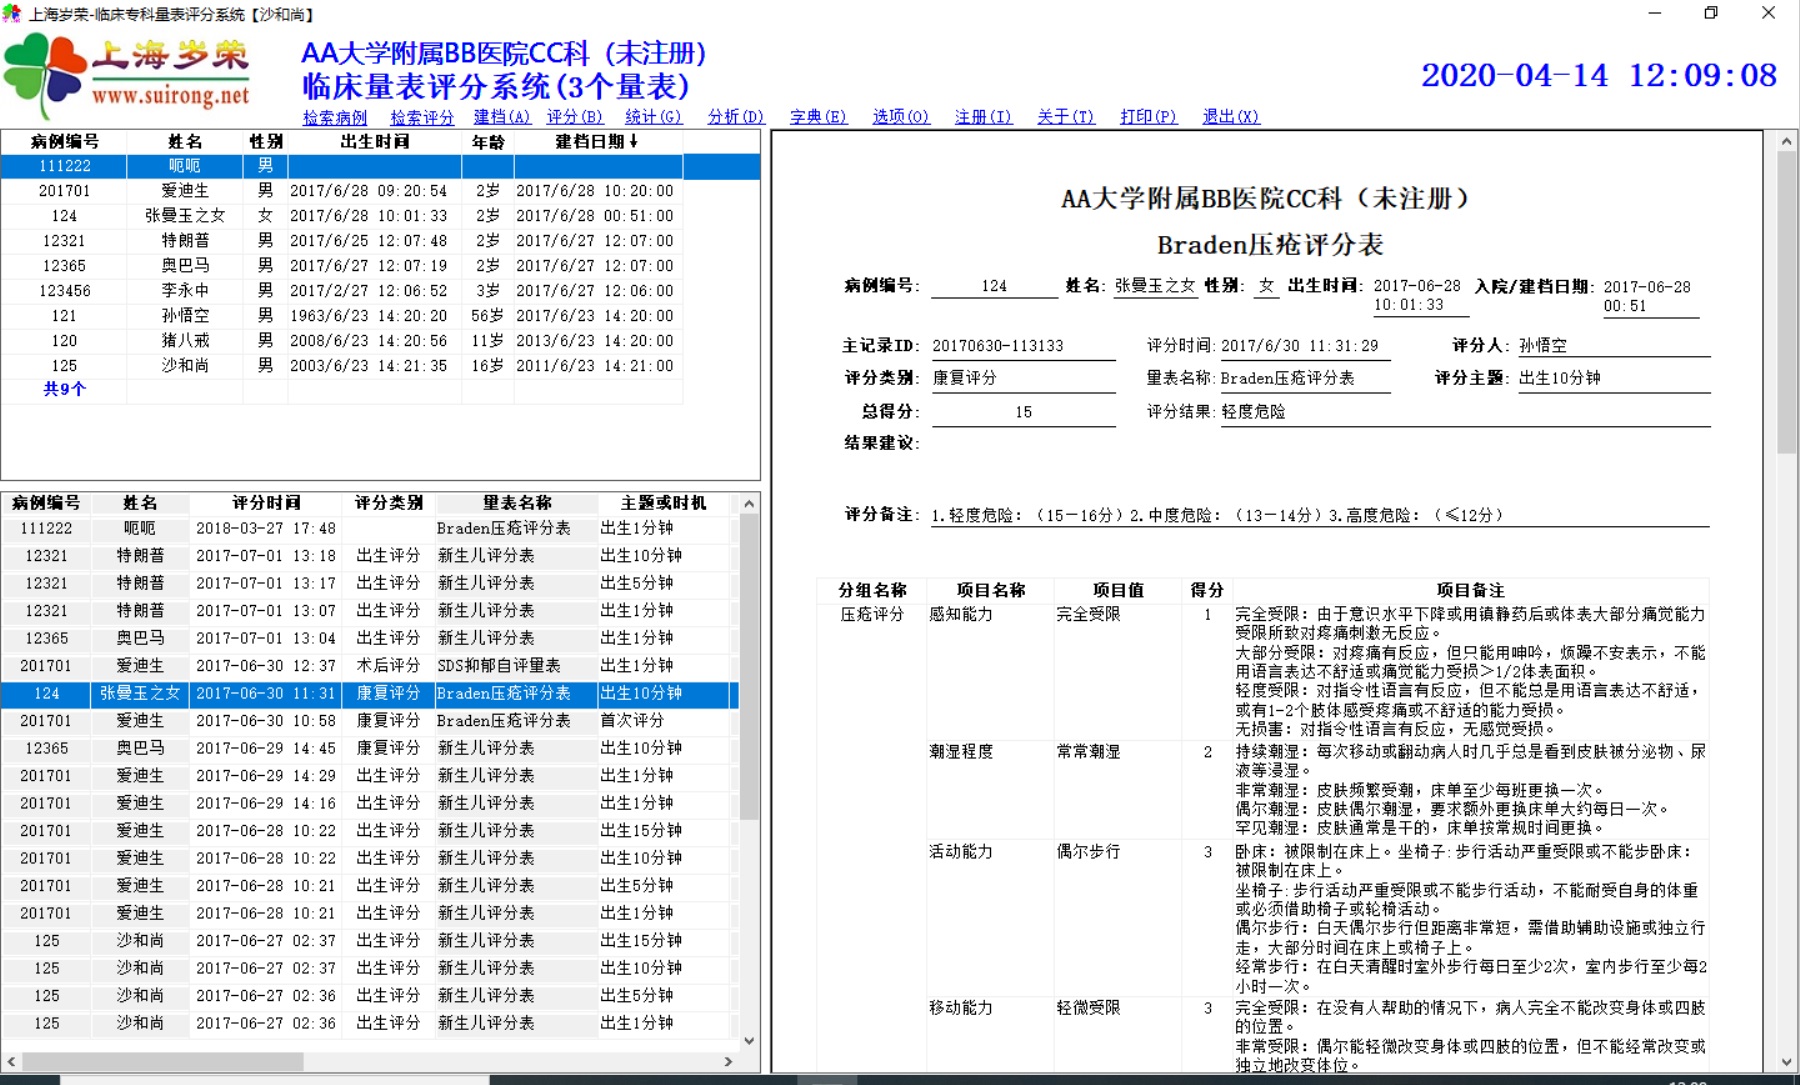This screenshot has width=1800, height=1085.
Task: Select patient 孙悟空 in the patient list
Action: pos(186,315)
